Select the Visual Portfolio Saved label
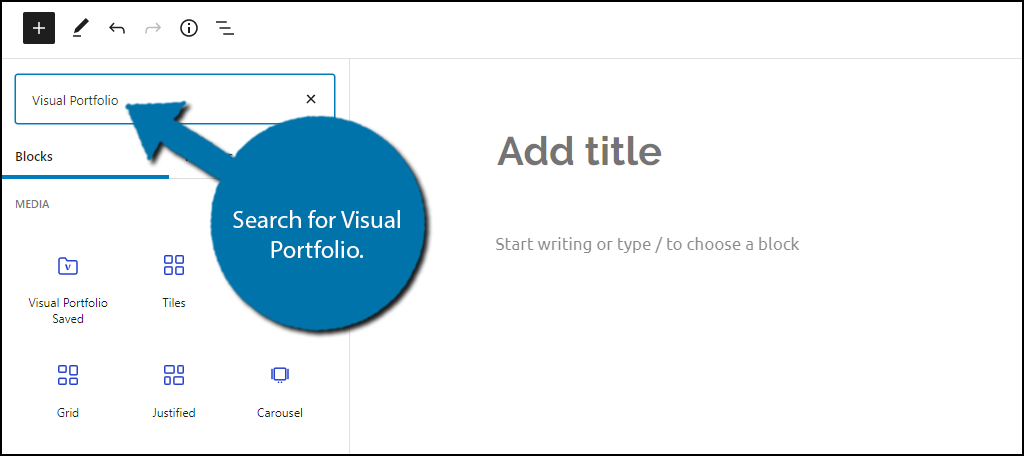 [68, 311]
